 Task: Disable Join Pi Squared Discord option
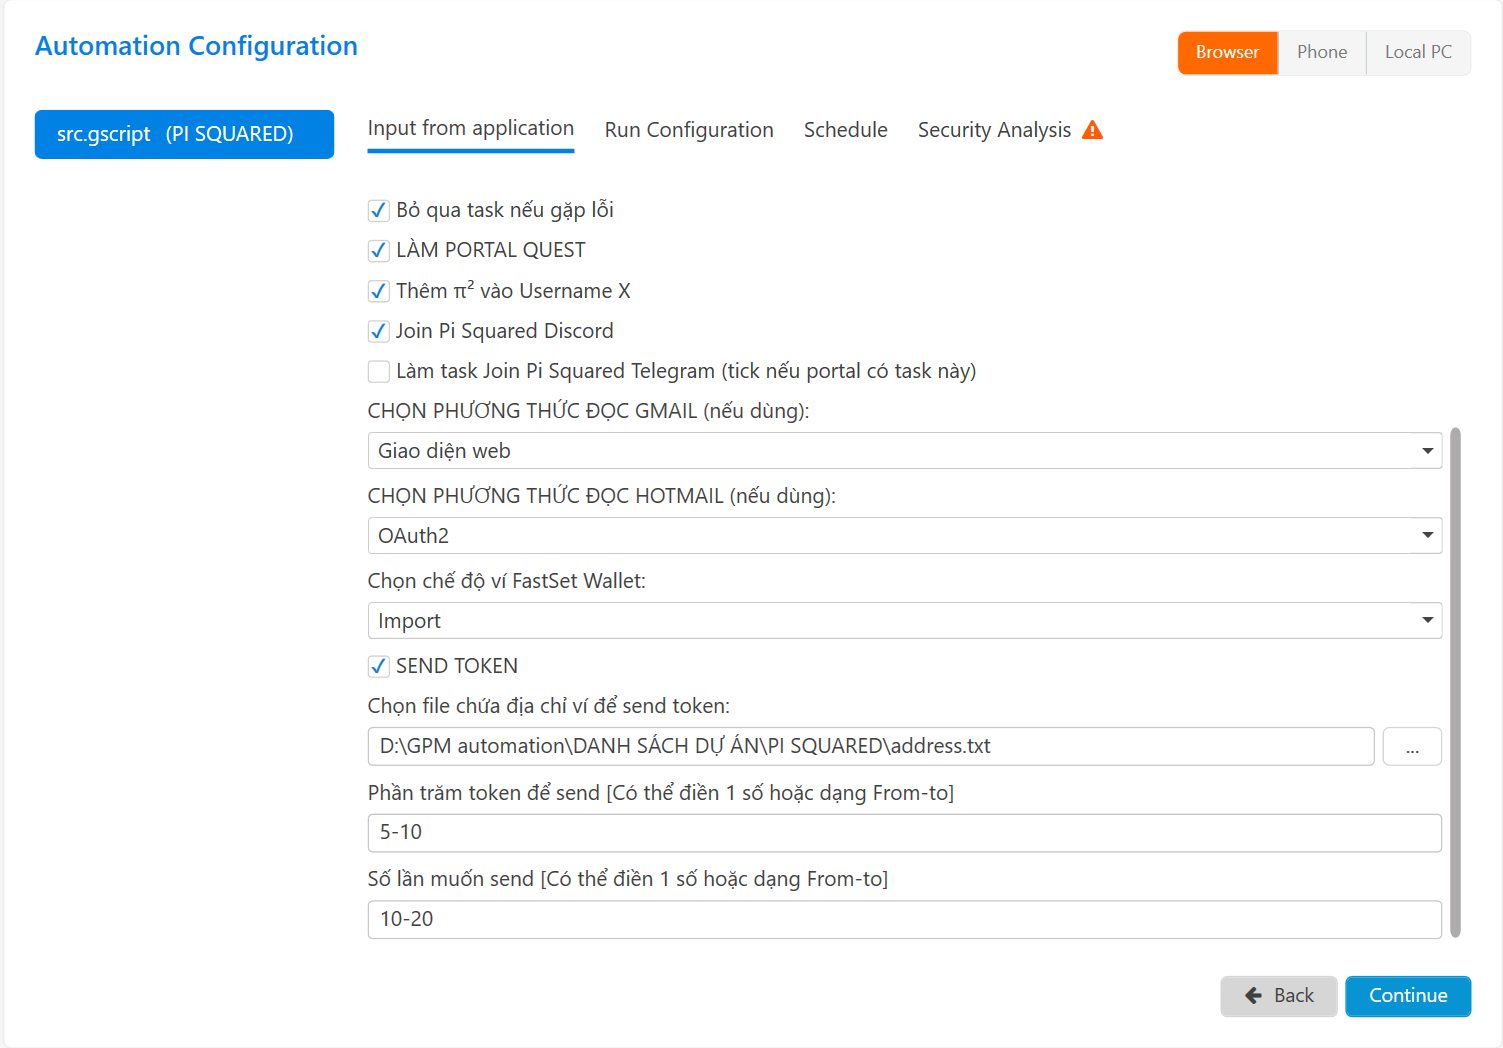click(379, 331)
